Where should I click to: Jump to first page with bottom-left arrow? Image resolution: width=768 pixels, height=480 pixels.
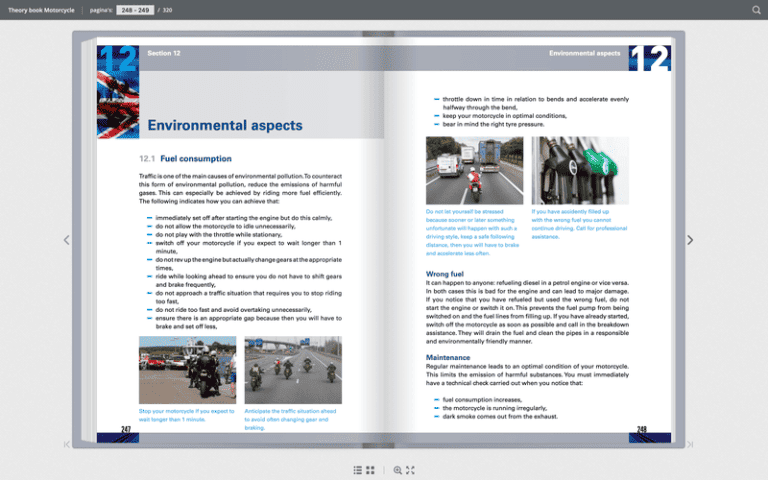pyautogui.click(x=67, y=444)
